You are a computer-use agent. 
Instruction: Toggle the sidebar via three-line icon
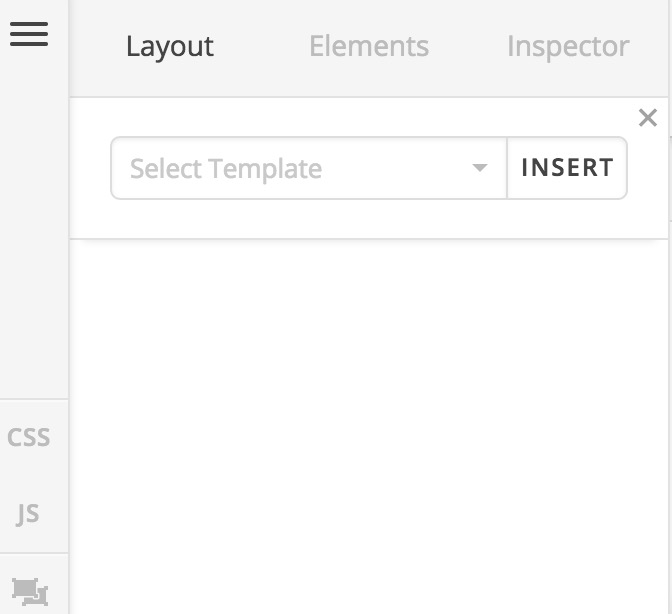point(29,34)
